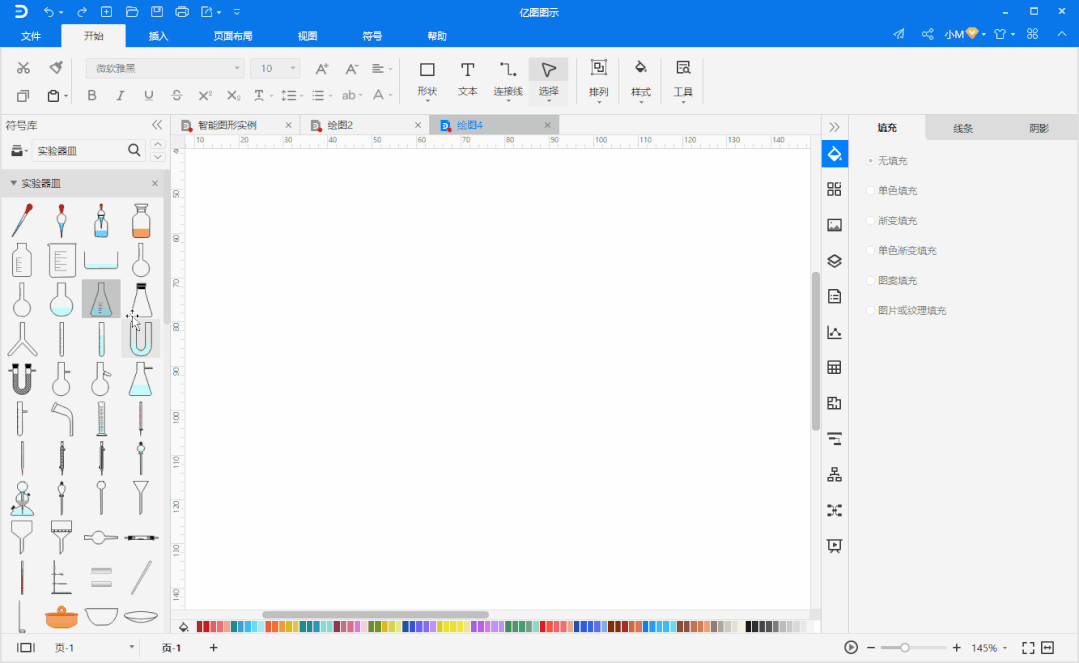Click the print icon in title bar
The width and height of the screenshot is (1079, 663).
tap(182, 12)
